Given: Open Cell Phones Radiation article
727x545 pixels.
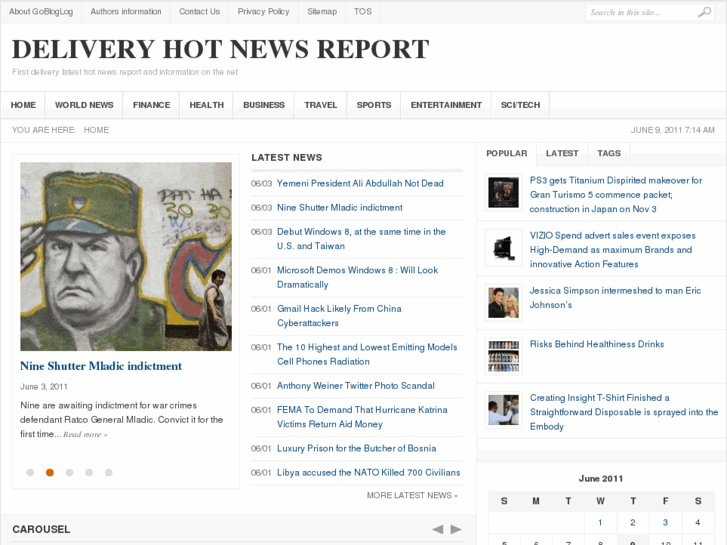Looking at the screenshot, I should pyautogui.click(x=367, y=354).
